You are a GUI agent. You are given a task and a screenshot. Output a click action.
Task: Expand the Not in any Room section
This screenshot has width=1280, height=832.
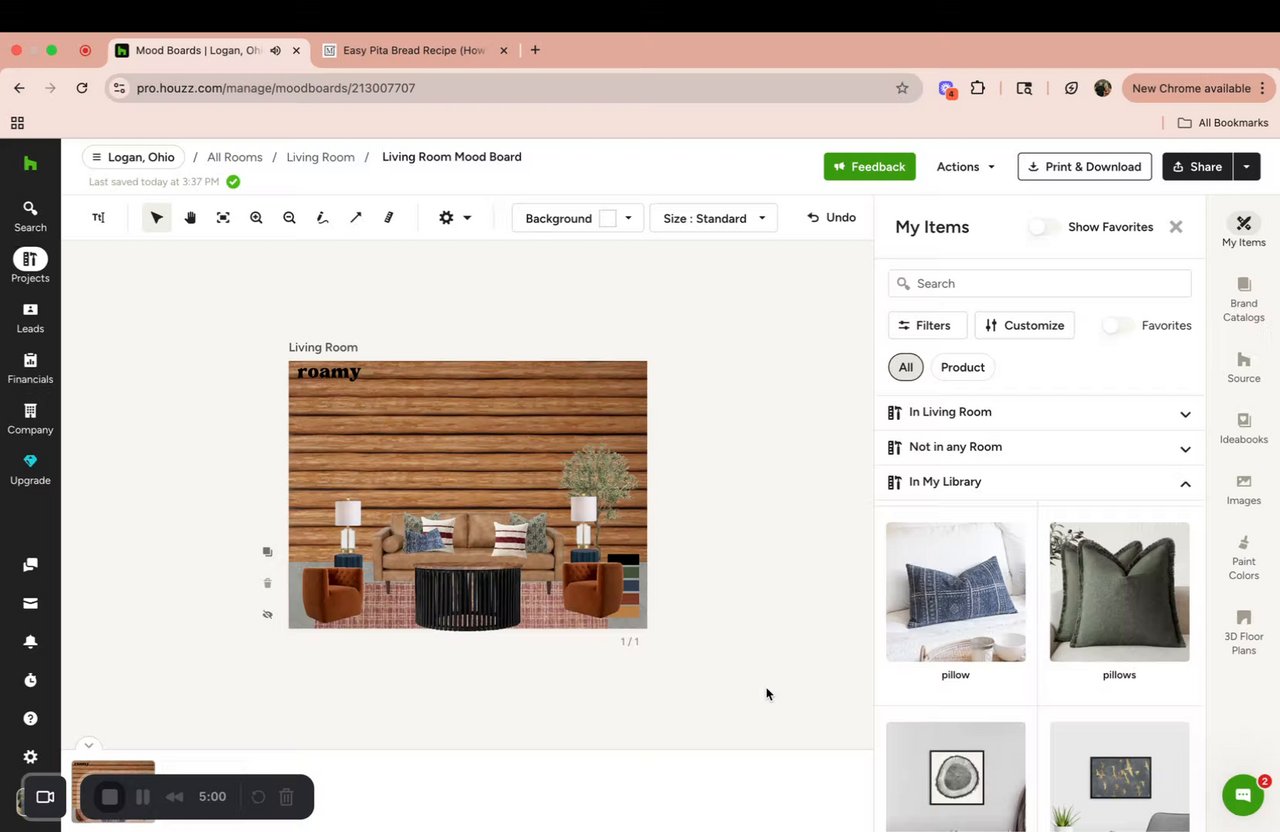click(1040, 447)
